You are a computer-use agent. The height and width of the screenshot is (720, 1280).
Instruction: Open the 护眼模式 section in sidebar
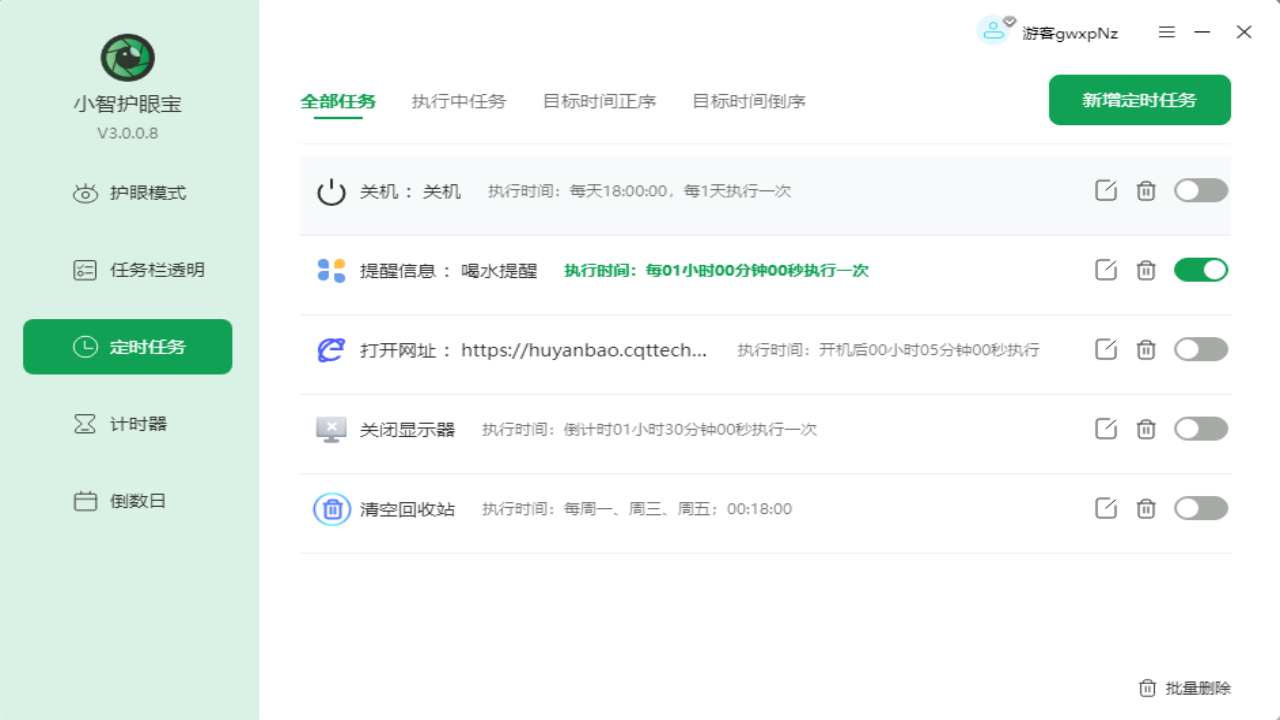[x=127, y=192]
